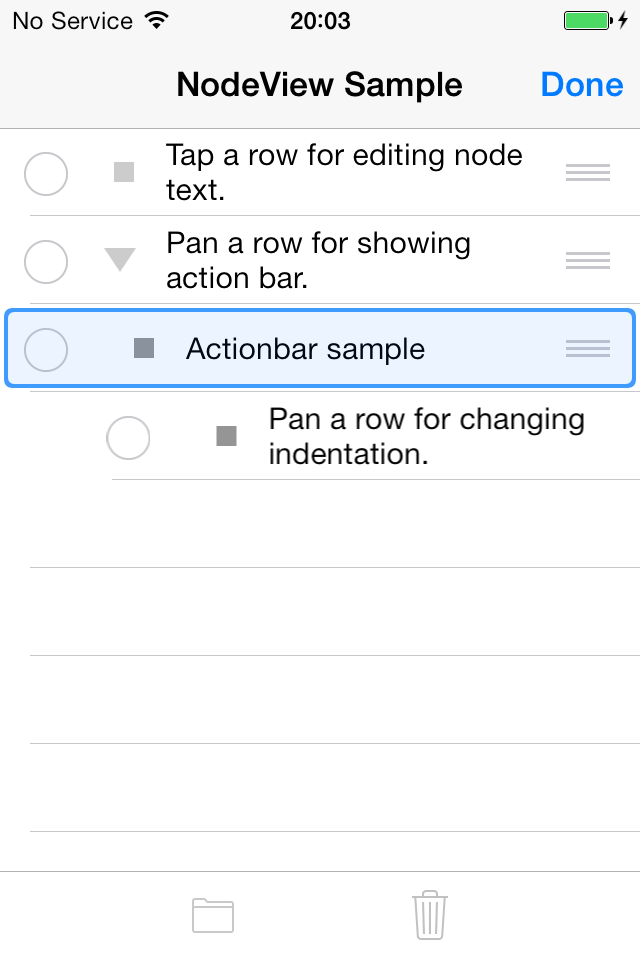Tap the trash can delete icon
The width and height of the screenshot is (640, 960).
click(429, 915)
